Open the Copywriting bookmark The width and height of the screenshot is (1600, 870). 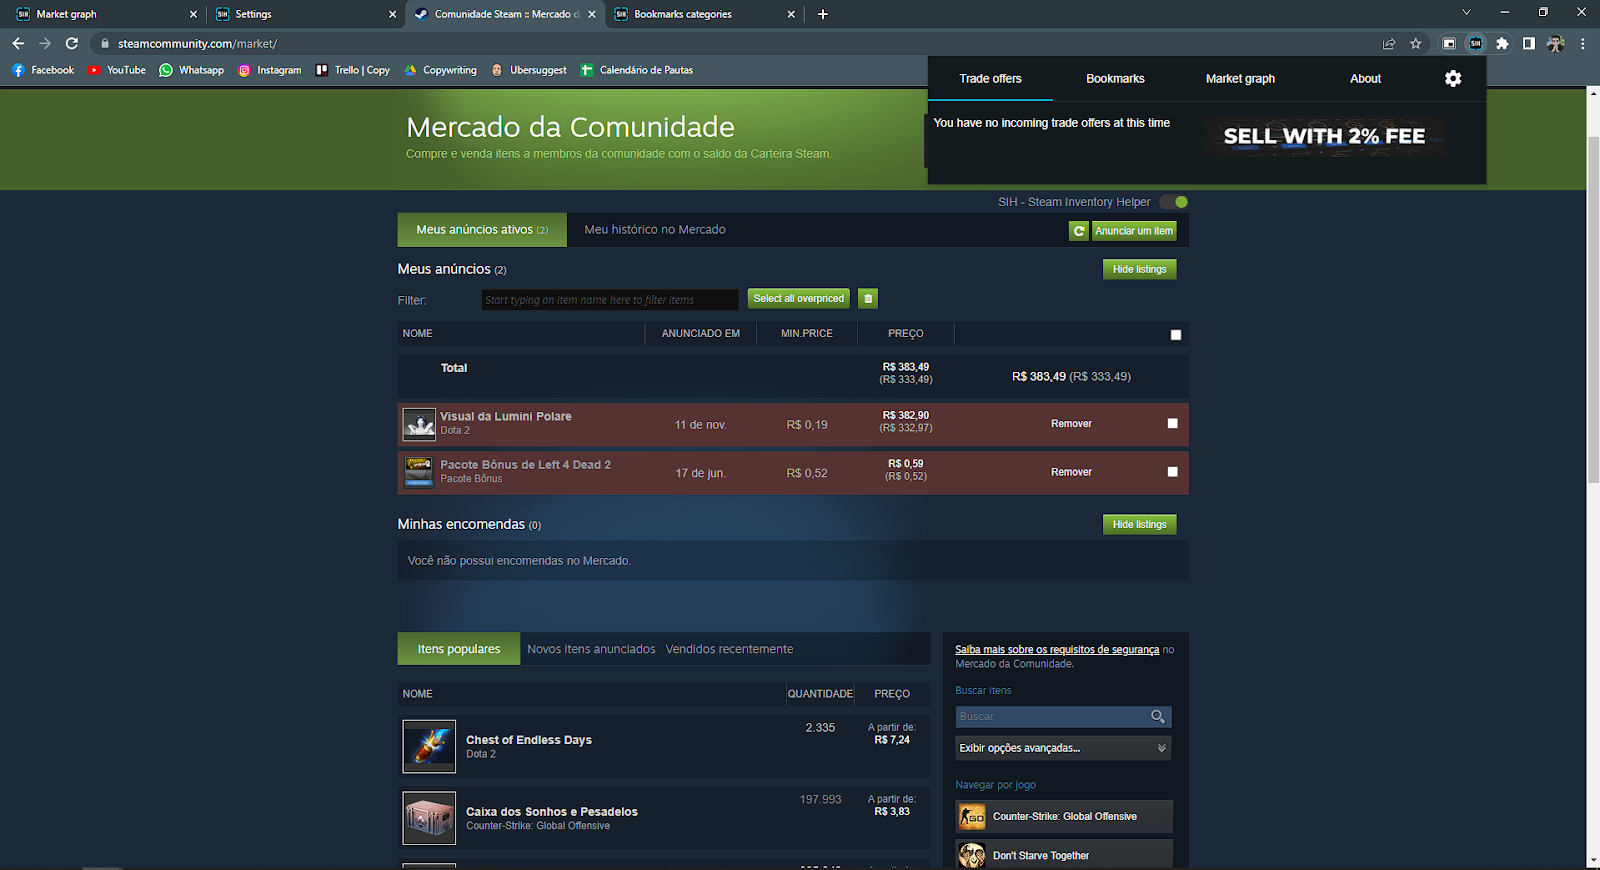coord(440,70)
